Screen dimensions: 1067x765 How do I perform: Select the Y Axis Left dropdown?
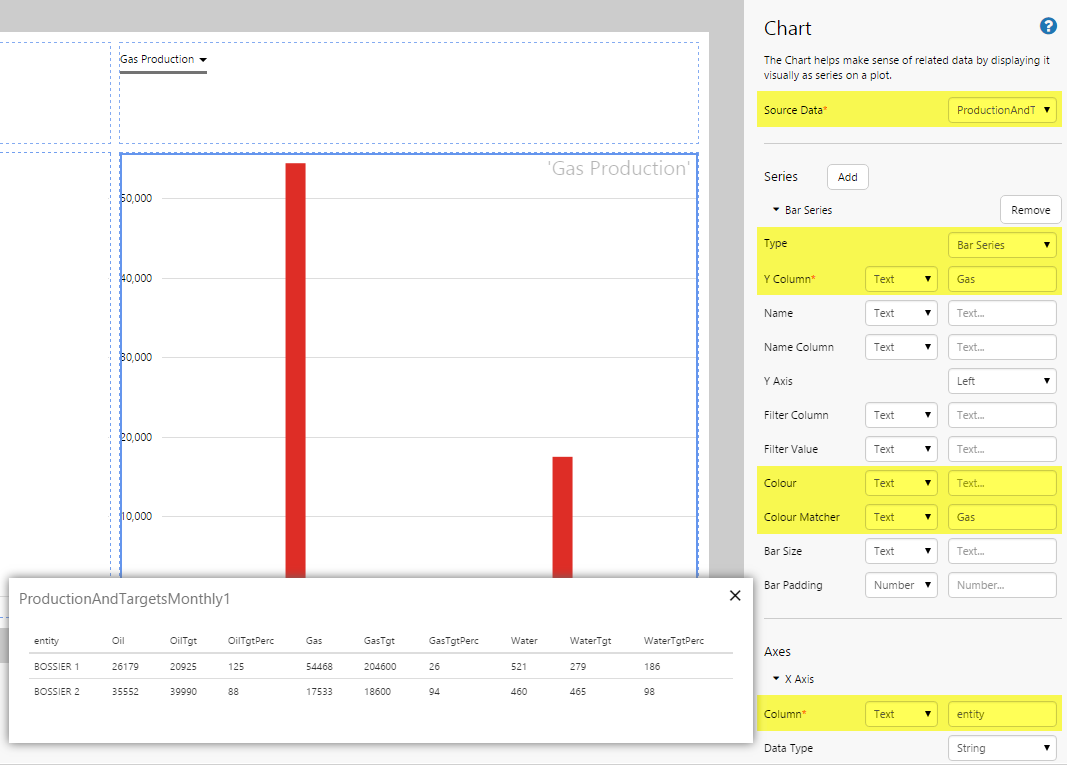coord(1002,381)
